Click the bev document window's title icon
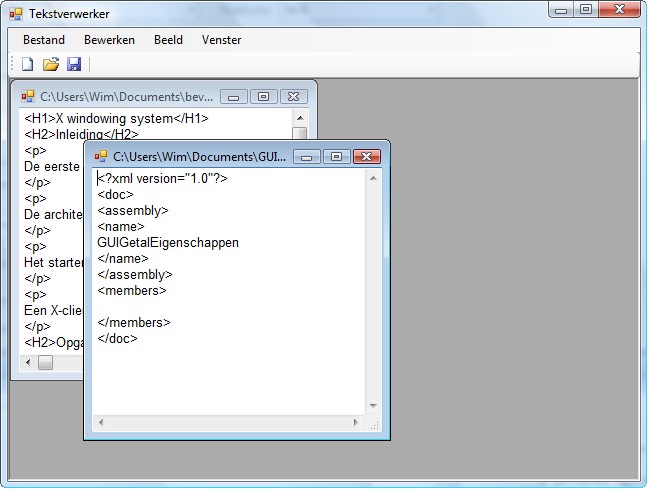This screenshot has width=648, height=489. tap(28, 97)
